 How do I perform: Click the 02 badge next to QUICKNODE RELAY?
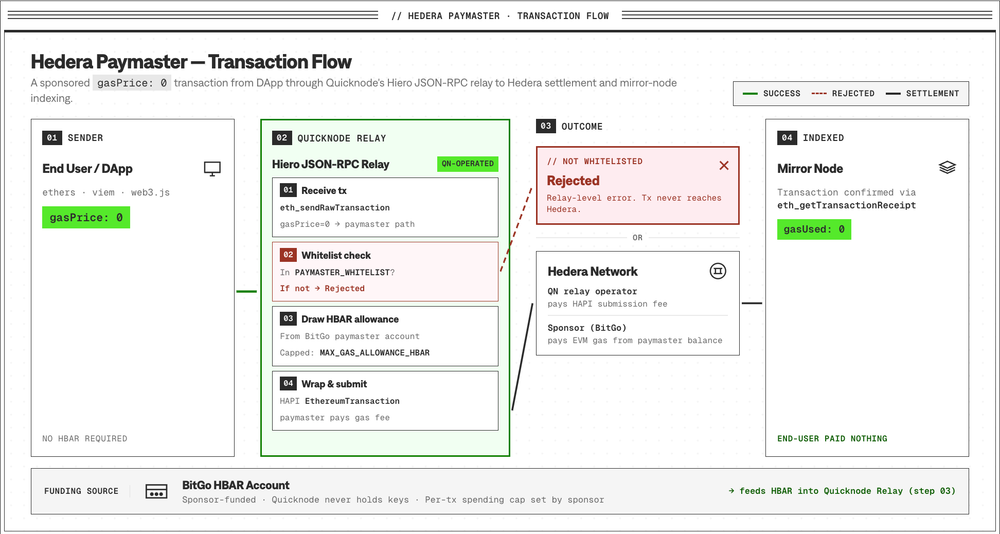coord(281,138)
